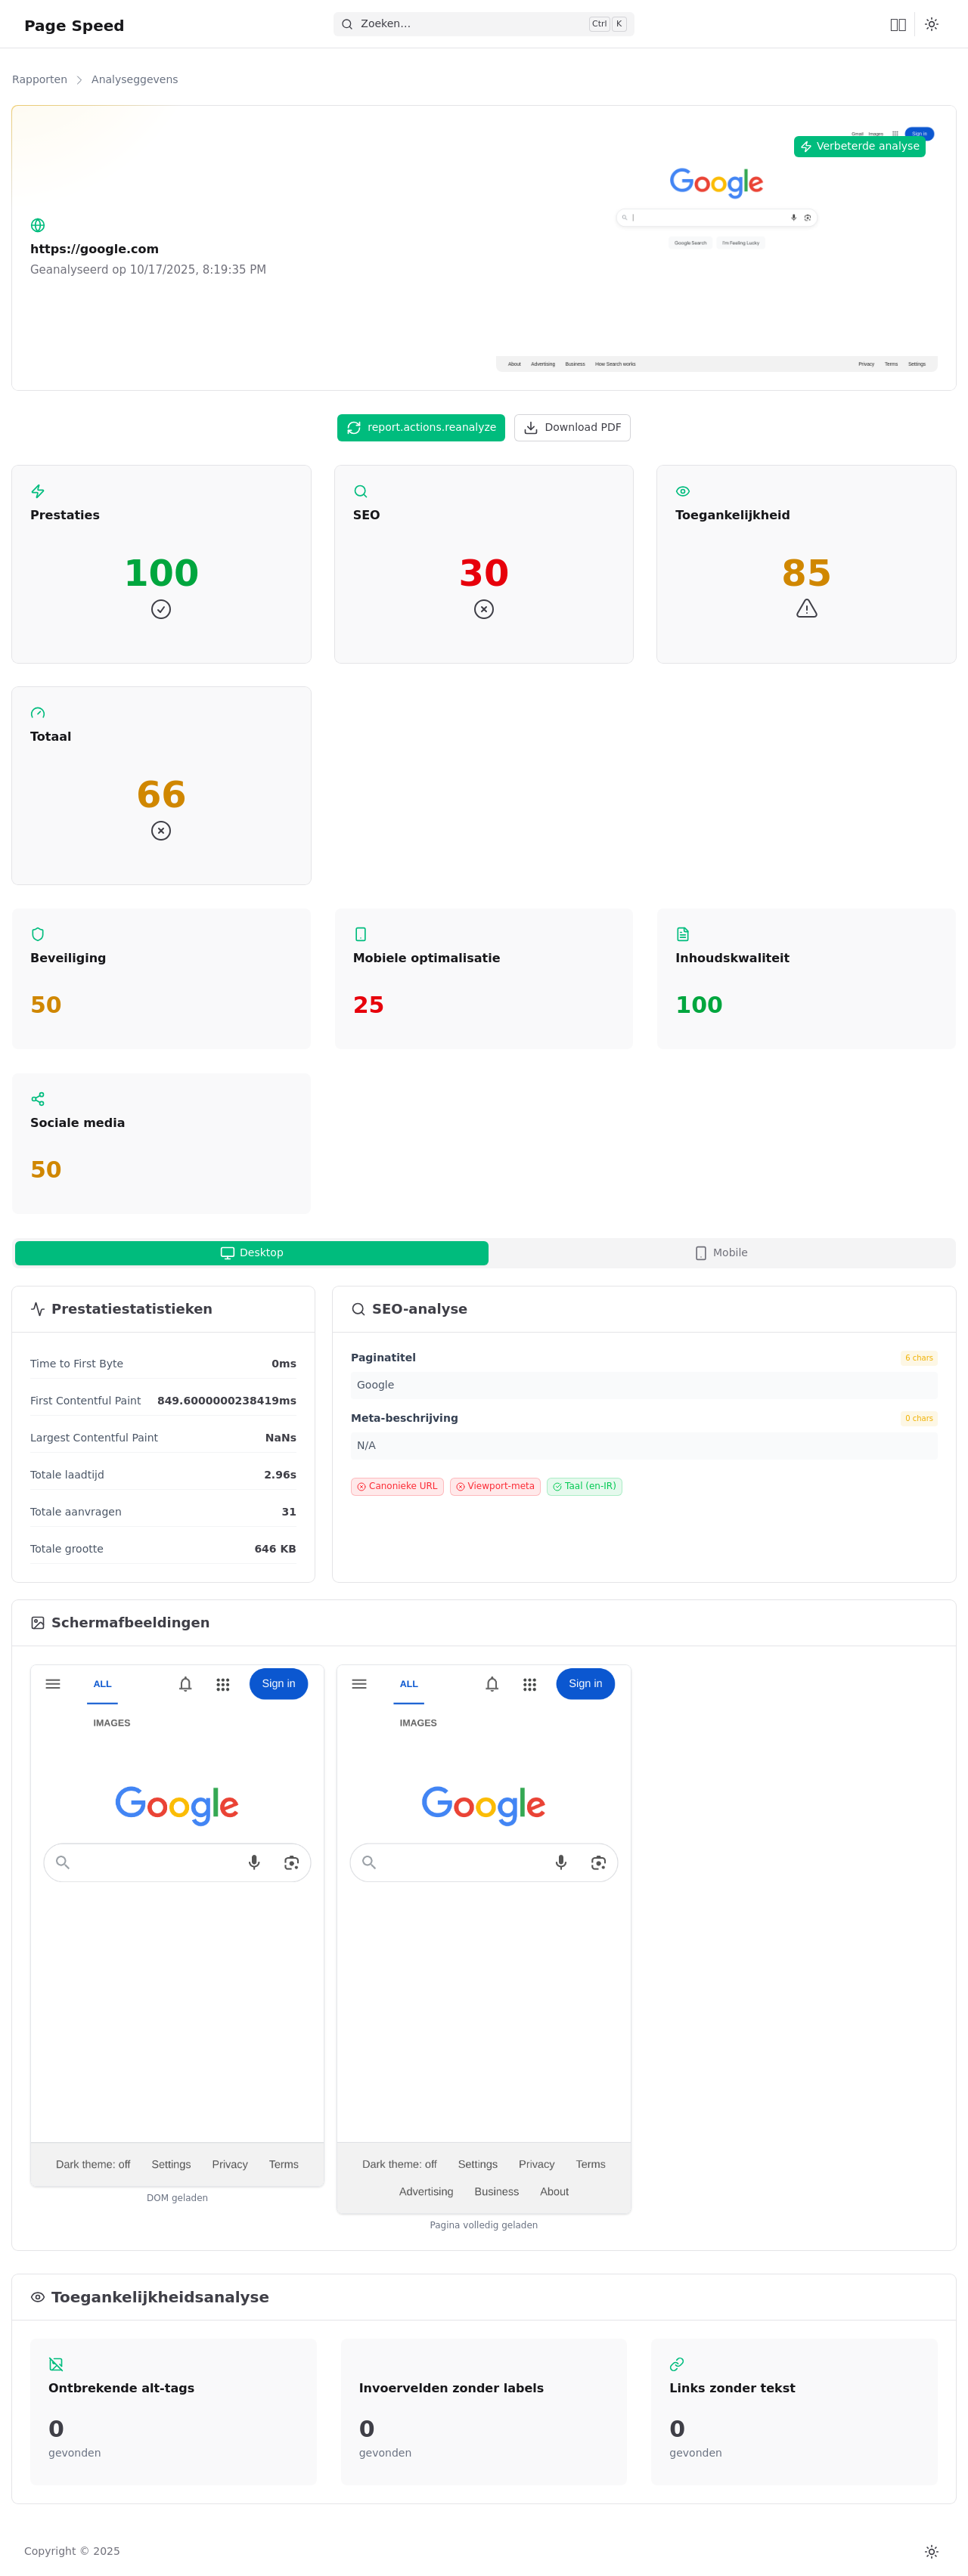This screenshot has height=2576, width=968.
Task: Click the eye icon on Toegankelijkheid card
Action: [x=683, y=492]
